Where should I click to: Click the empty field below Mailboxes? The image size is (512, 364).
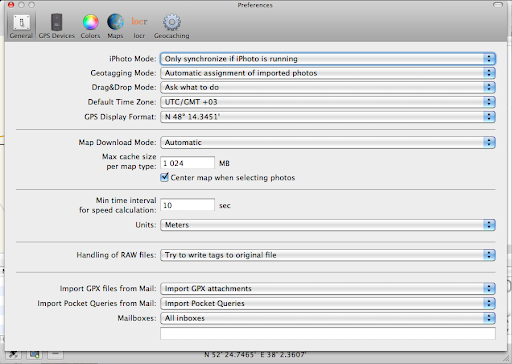(328, 333)
